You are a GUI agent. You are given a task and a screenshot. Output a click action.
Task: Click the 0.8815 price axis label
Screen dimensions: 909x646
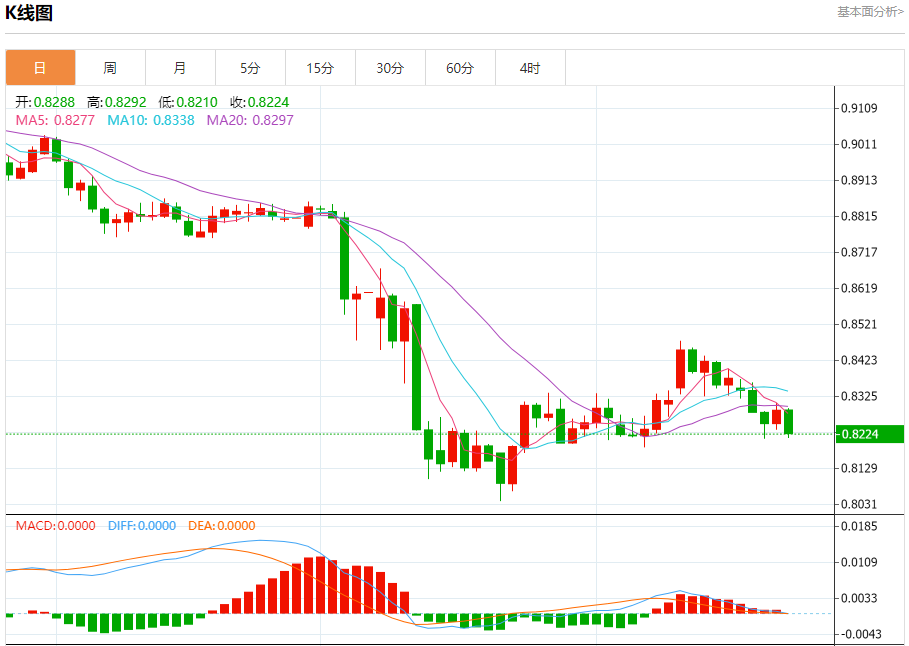click(x=859, y=216)
